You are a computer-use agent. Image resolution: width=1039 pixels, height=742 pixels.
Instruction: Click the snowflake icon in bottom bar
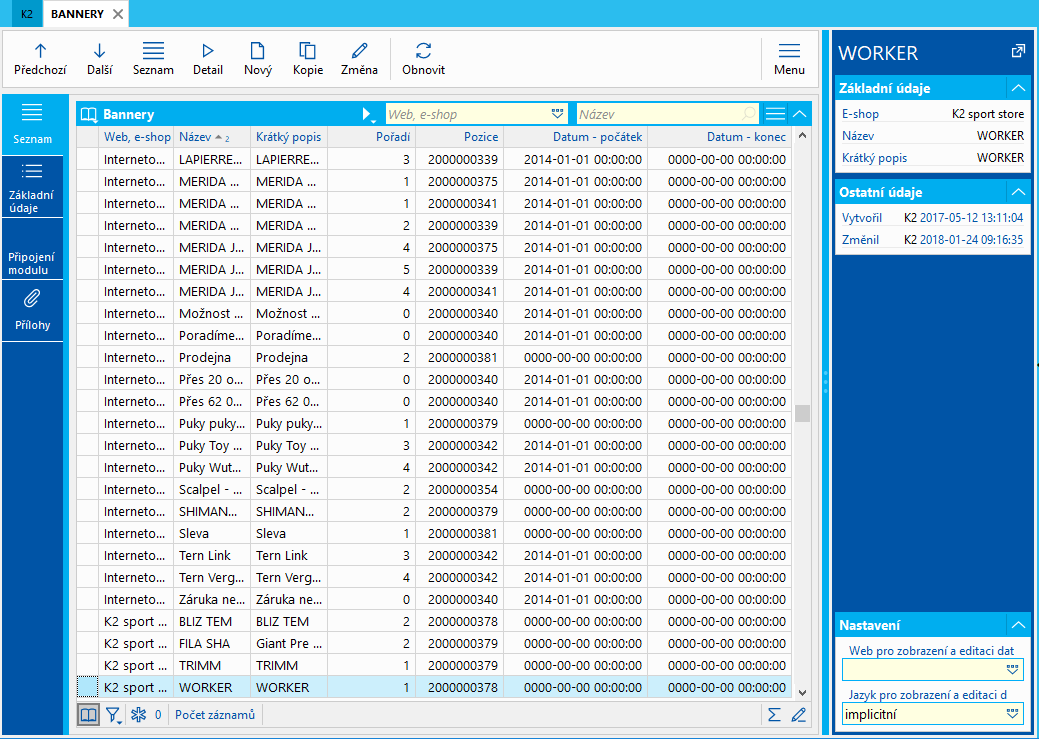[139, 715]
